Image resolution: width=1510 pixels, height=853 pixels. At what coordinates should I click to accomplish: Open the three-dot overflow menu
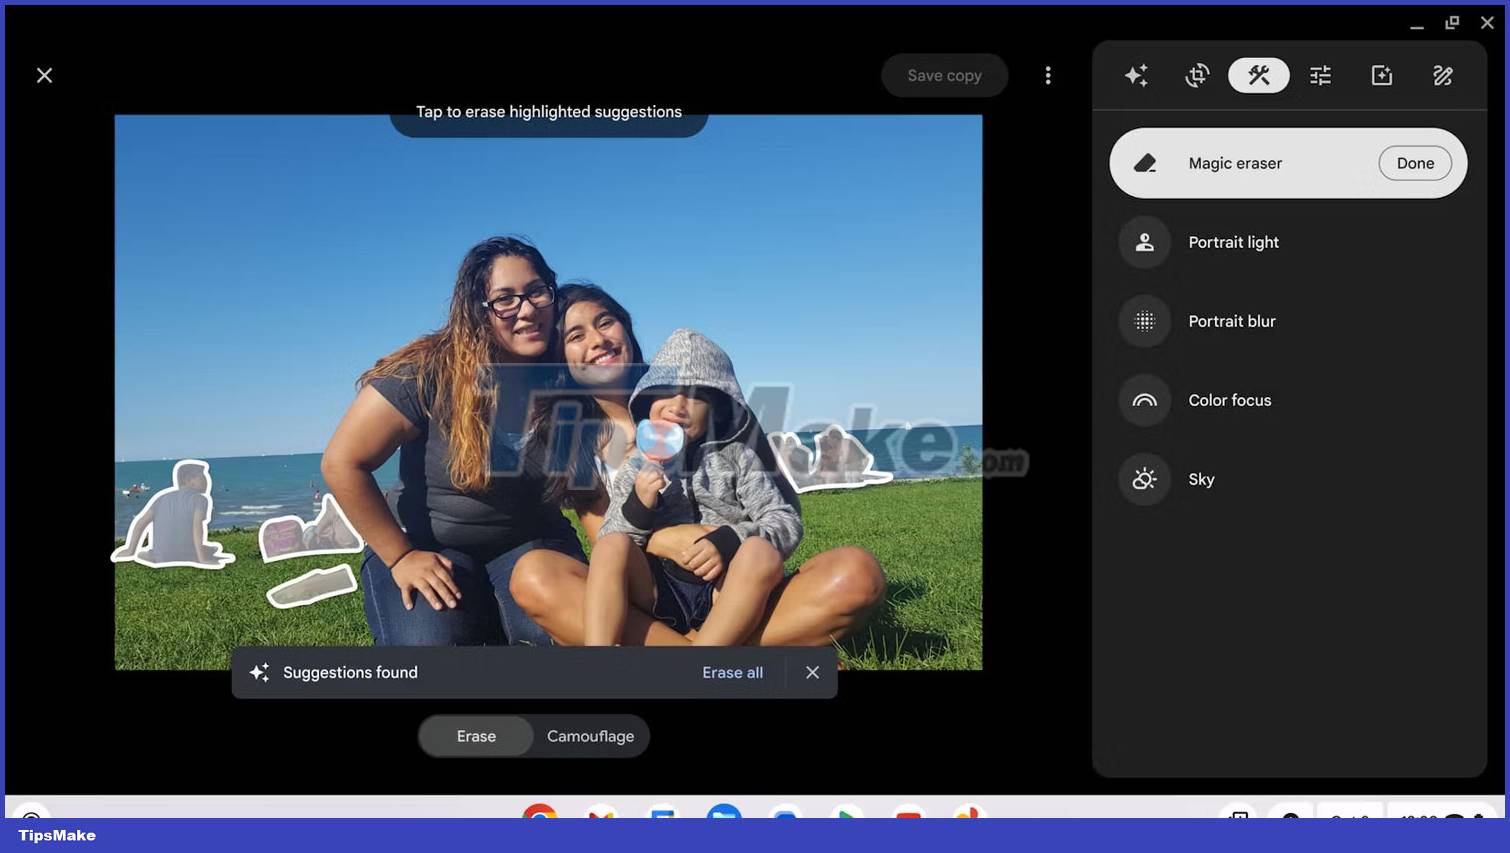[1048, 75]
